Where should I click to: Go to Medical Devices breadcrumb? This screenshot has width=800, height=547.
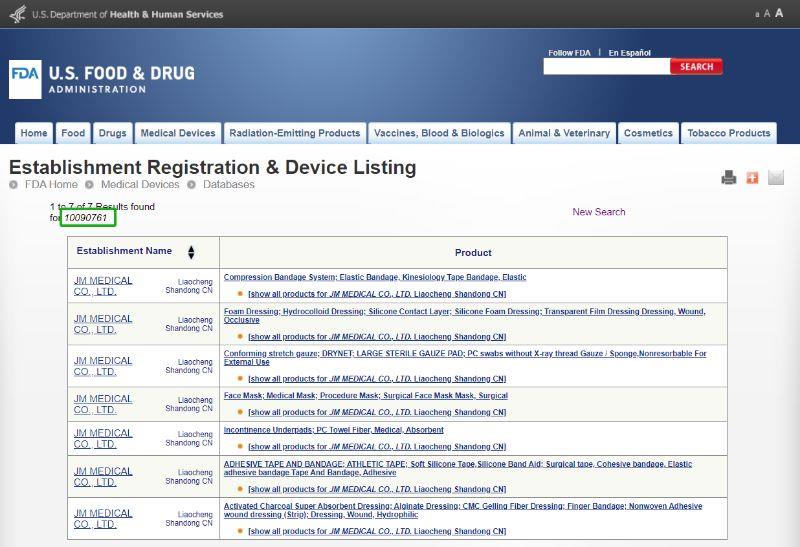point(140,185)
